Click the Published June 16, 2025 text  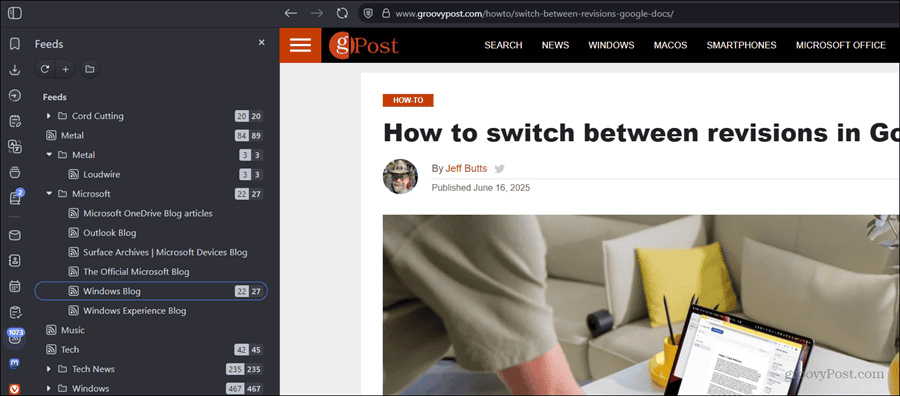coord(481,188)
